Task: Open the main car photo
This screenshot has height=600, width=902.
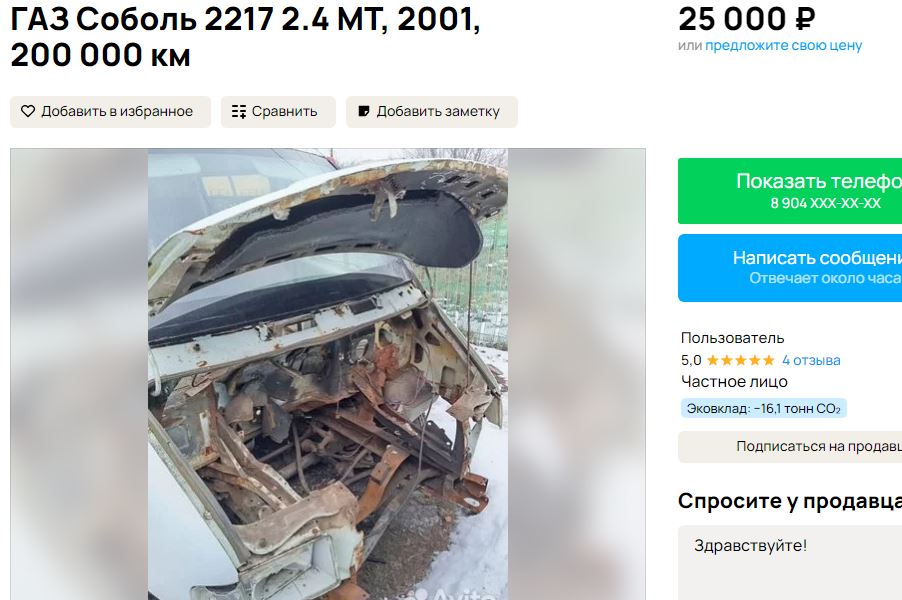Action: point(328,374)
